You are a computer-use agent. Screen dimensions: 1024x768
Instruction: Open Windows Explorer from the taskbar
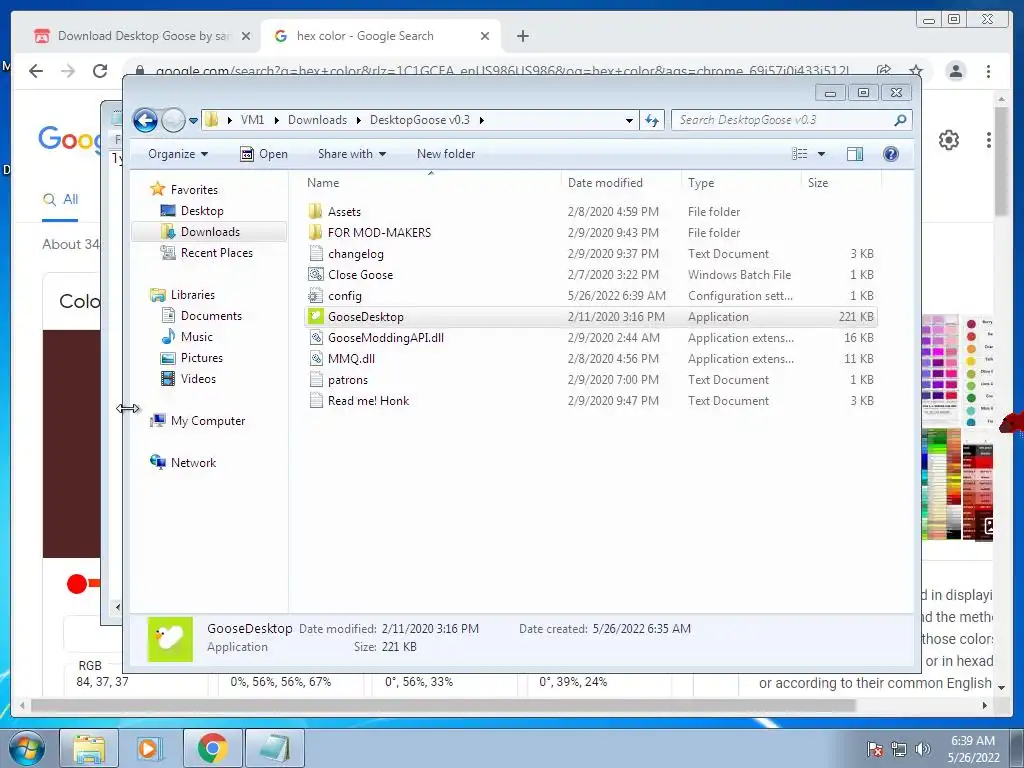click(x=89, y=748)
